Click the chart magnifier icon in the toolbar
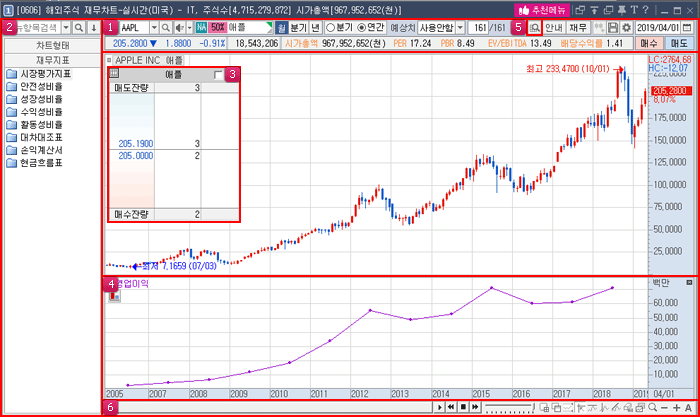This screenshot has height=417, width=700. tap(534, 28)
